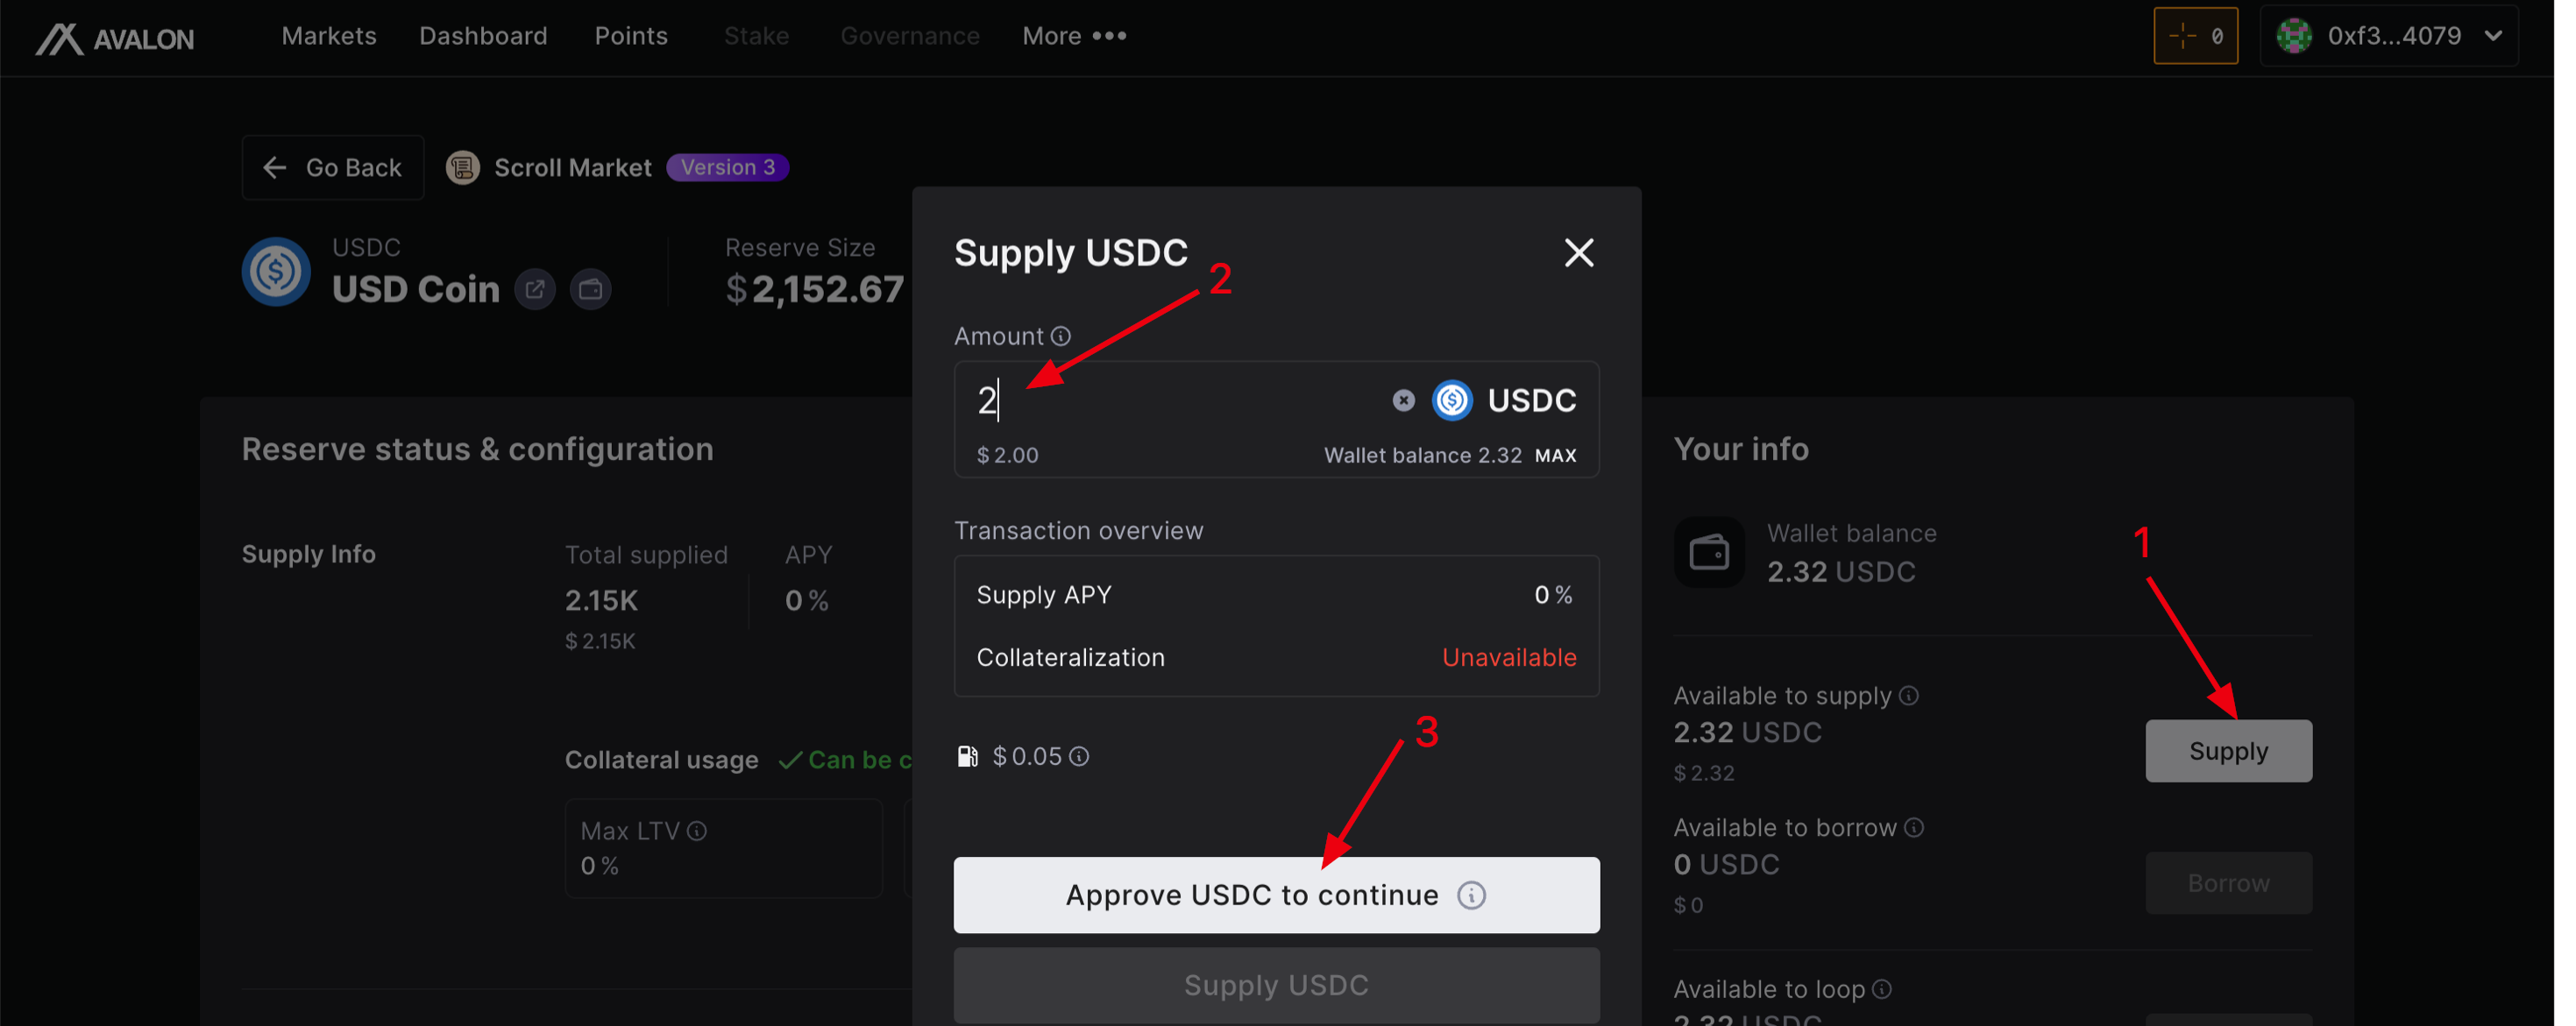Select the Stake menu item
The image size is (2576, 1026).
[x=756, y=36]
